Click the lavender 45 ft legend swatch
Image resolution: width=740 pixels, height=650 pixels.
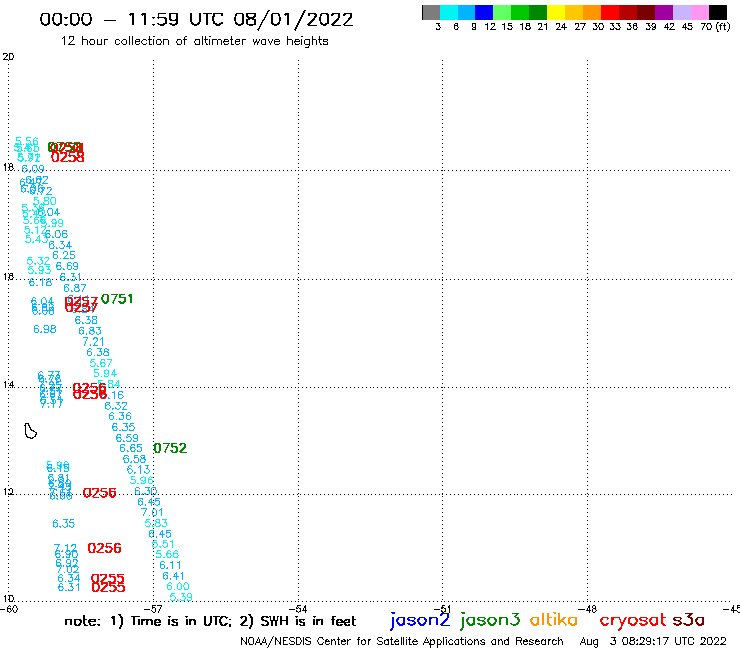tap(681, 13)
